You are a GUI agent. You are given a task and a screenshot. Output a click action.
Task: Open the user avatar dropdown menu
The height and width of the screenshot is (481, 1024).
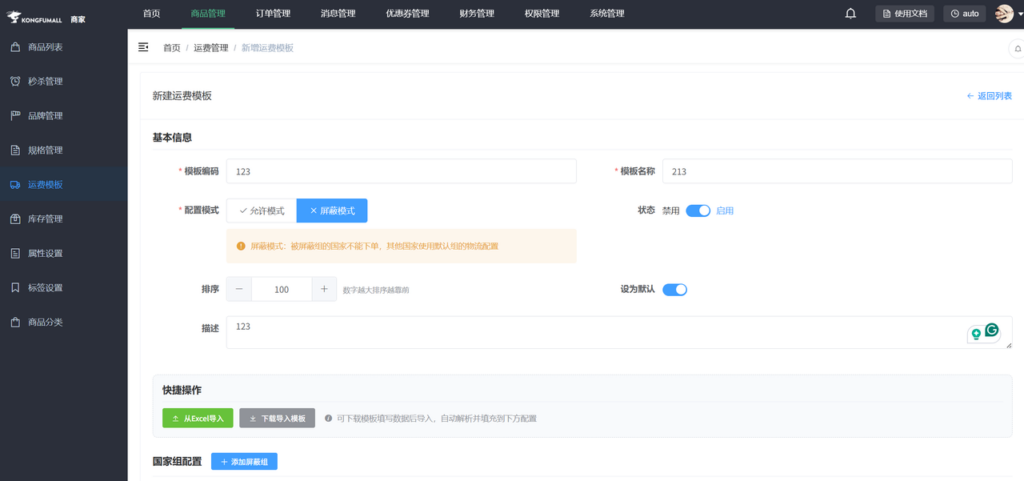pyautogui.click(x=1004, y=14)
